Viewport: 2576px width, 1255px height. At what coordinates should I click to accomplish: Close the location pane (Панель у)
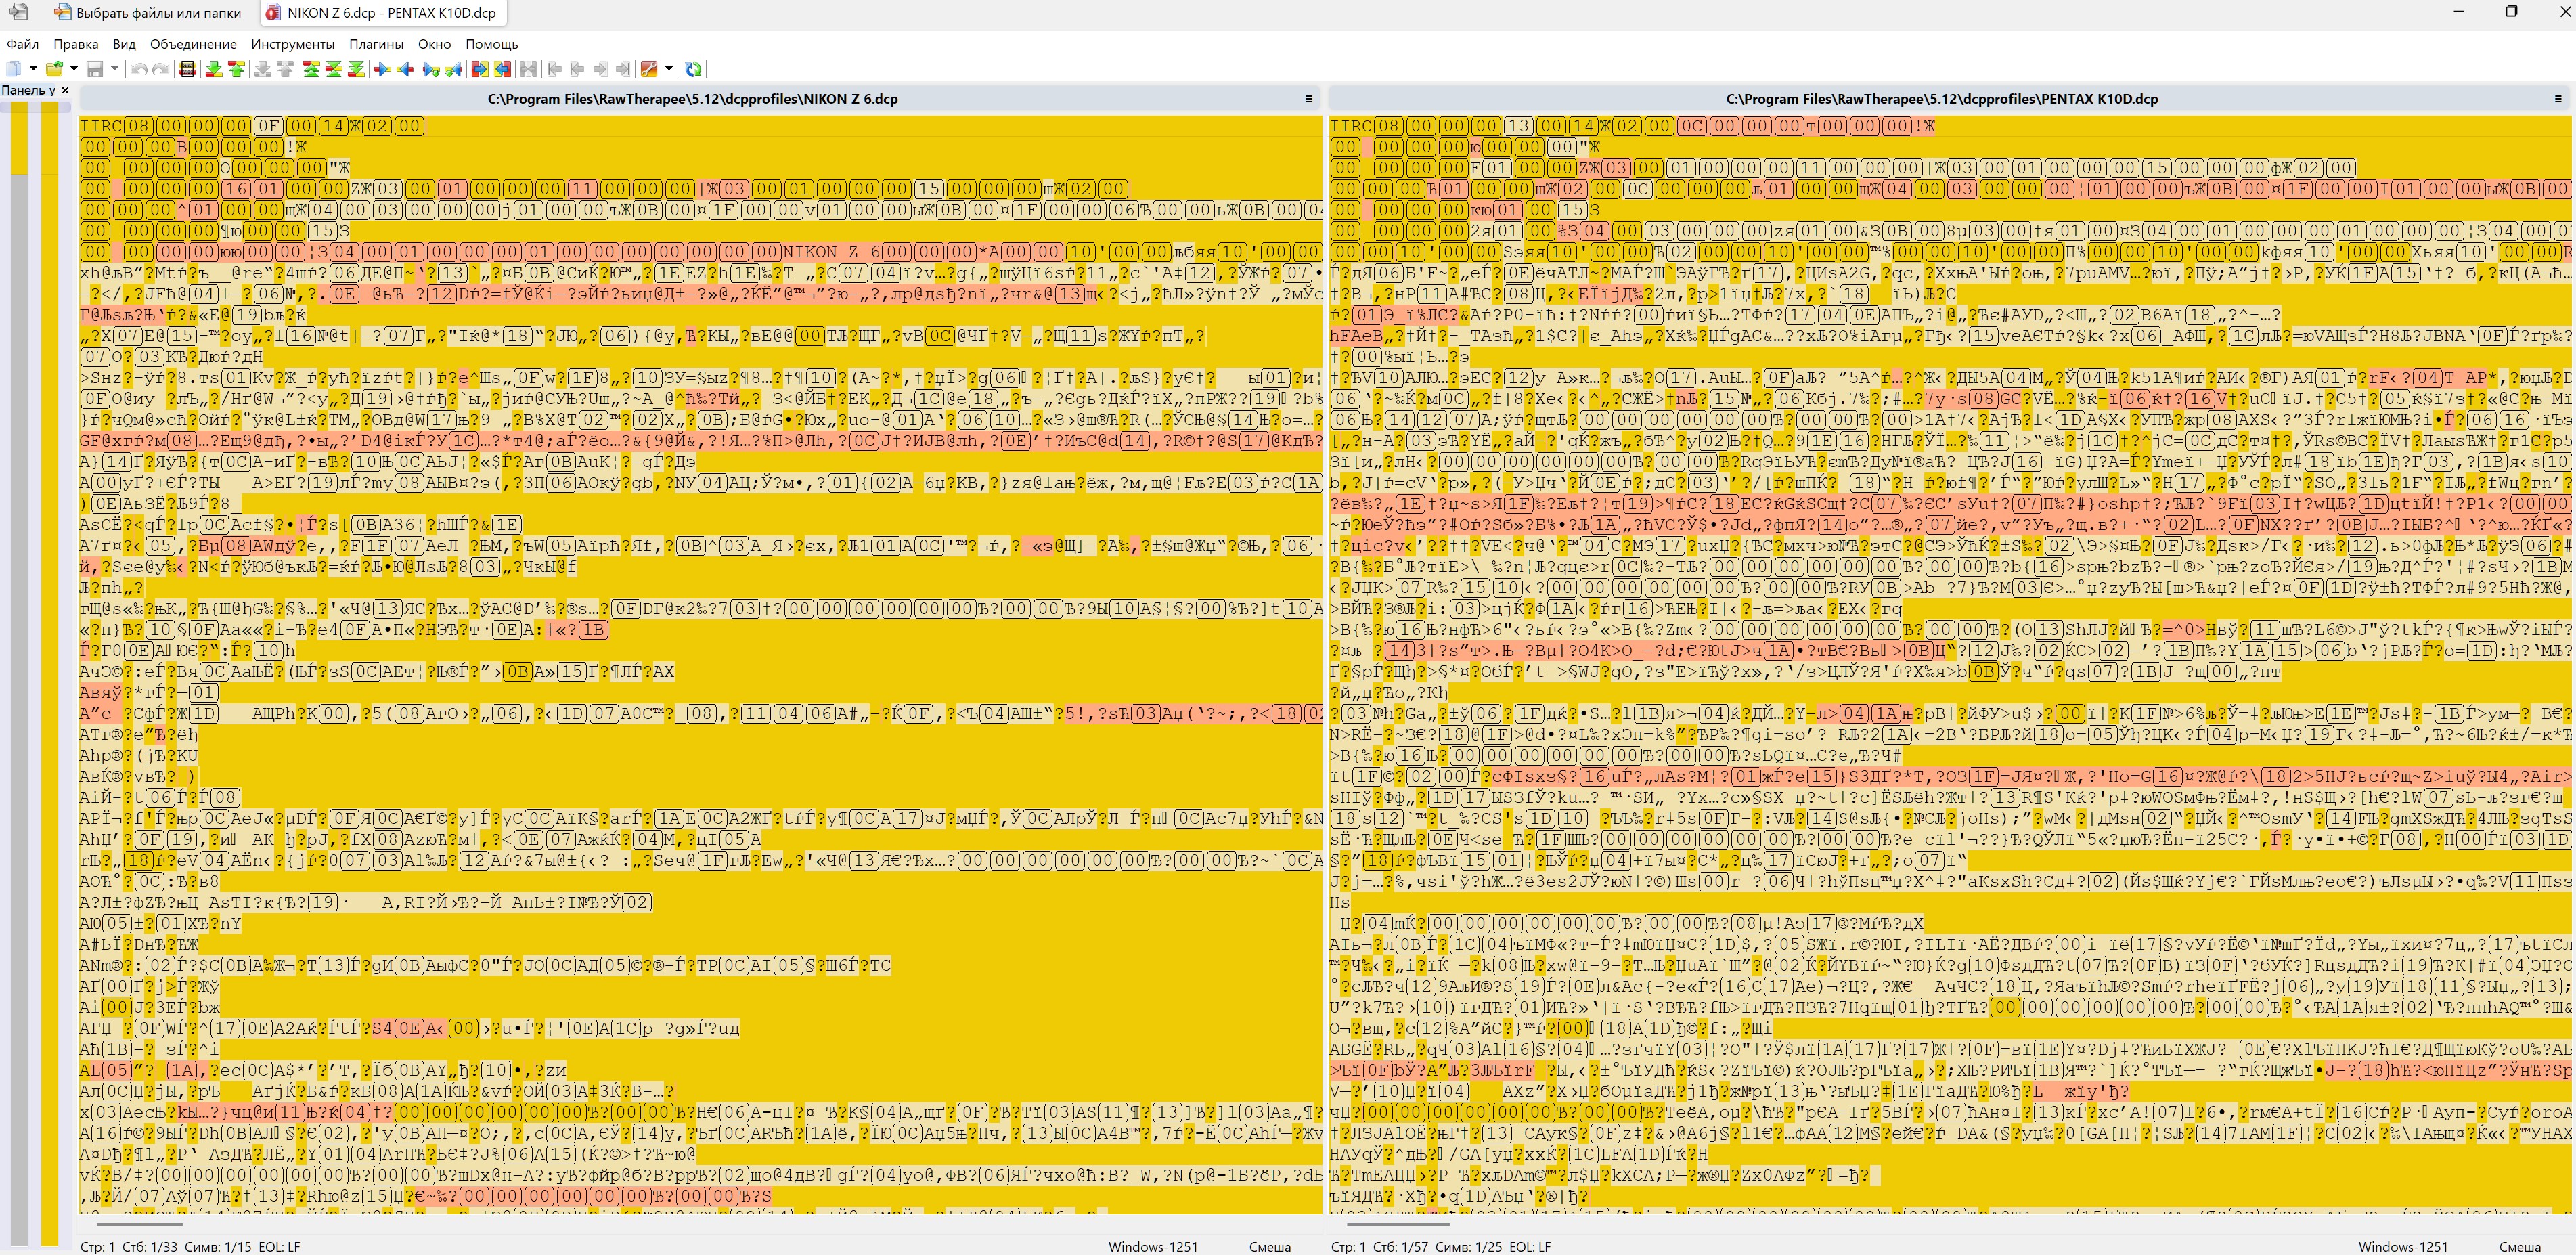coord(65,91)
